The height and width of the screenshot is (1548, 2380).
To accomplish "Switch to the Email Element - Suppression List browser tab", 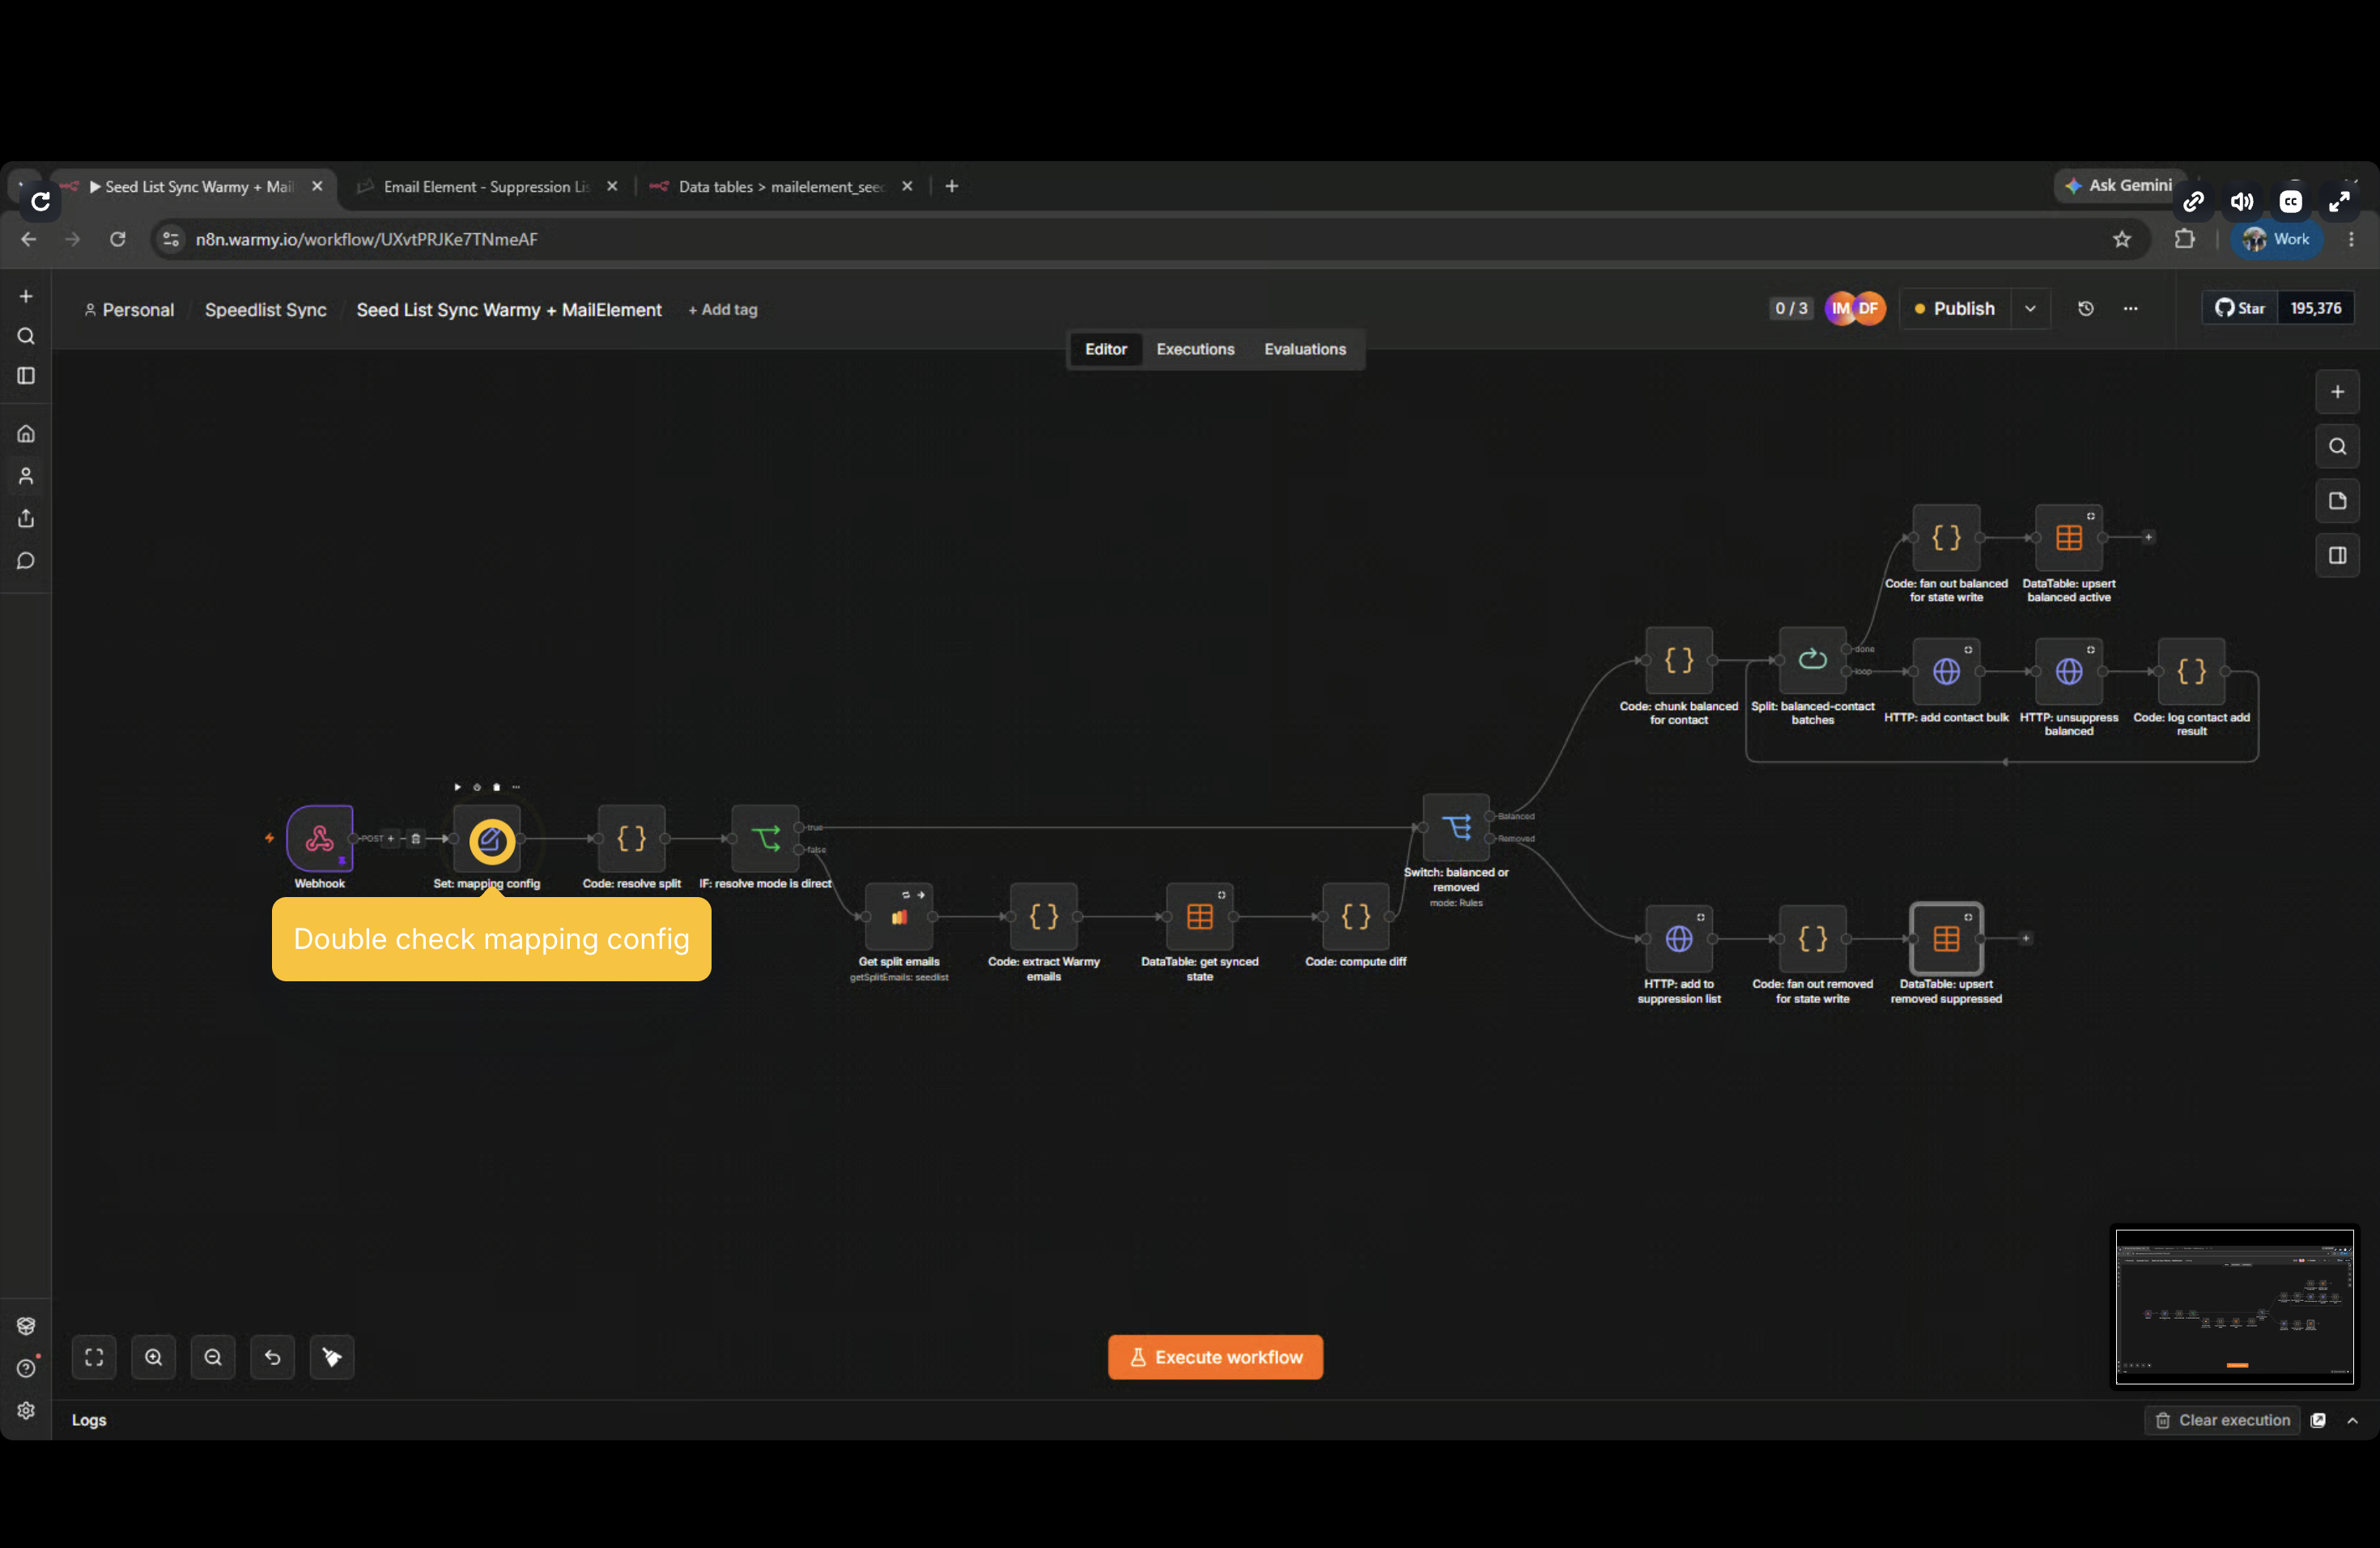I will click(487, 187).
